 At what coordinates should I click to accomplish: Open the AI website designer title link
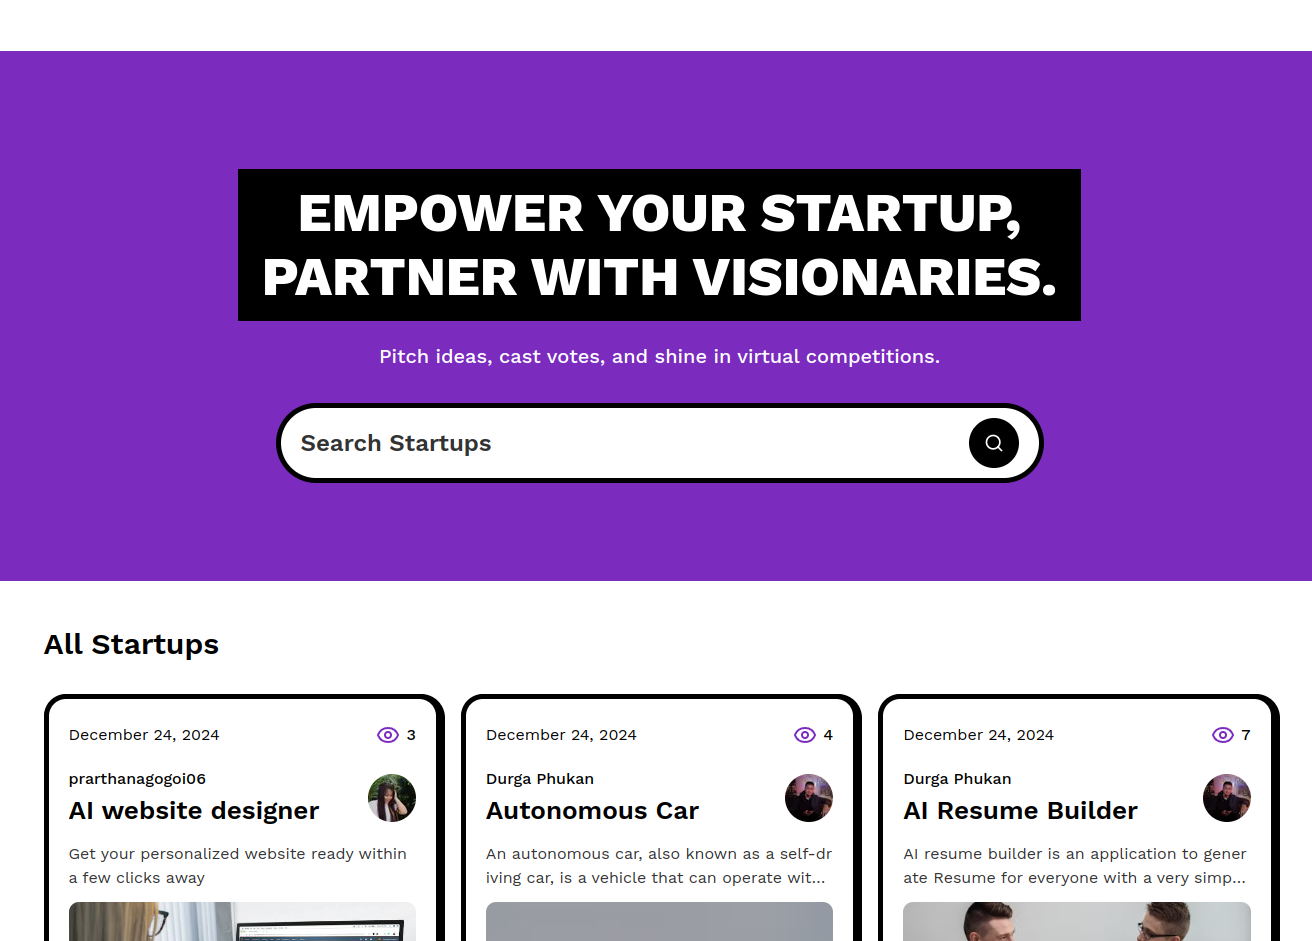click(x=194, y=811)
